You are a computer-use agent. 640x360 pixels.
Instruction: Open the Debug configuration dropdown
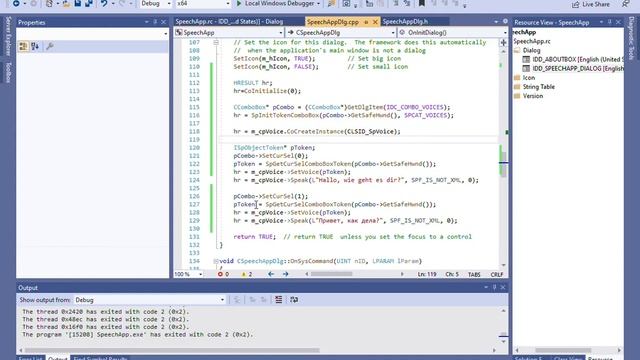156,4
